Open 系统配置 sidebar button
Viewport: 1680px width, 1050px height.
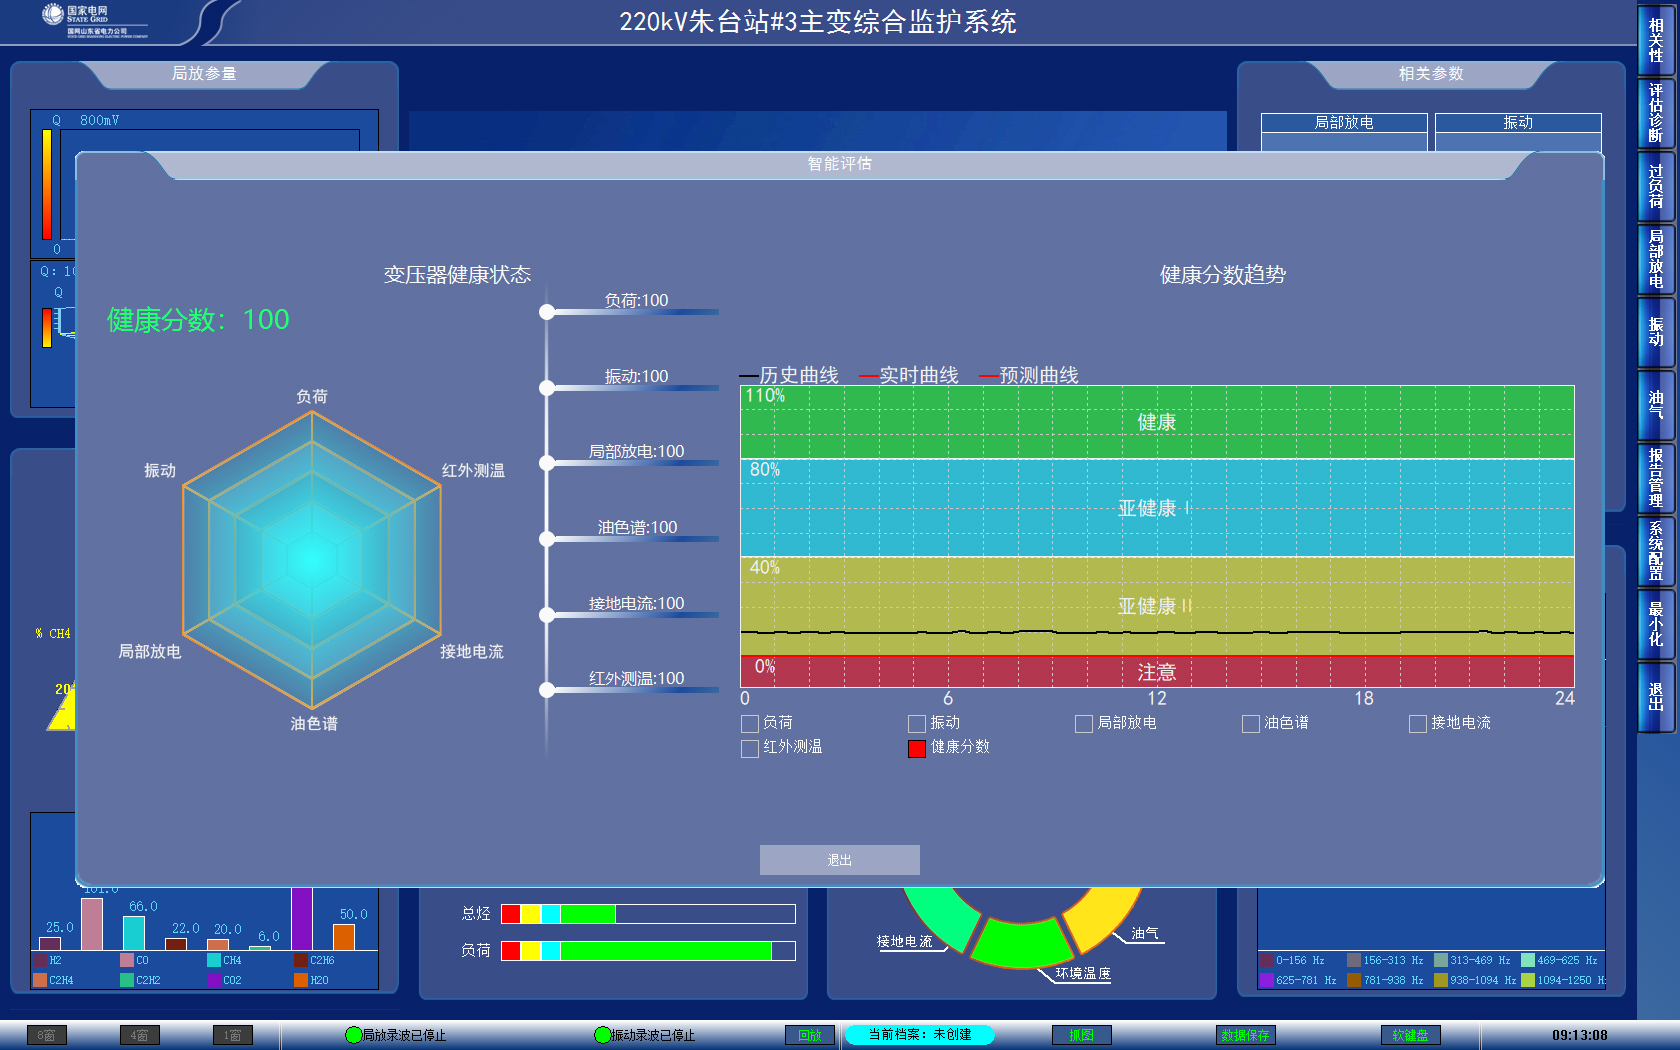click(x=1656, y=551)
